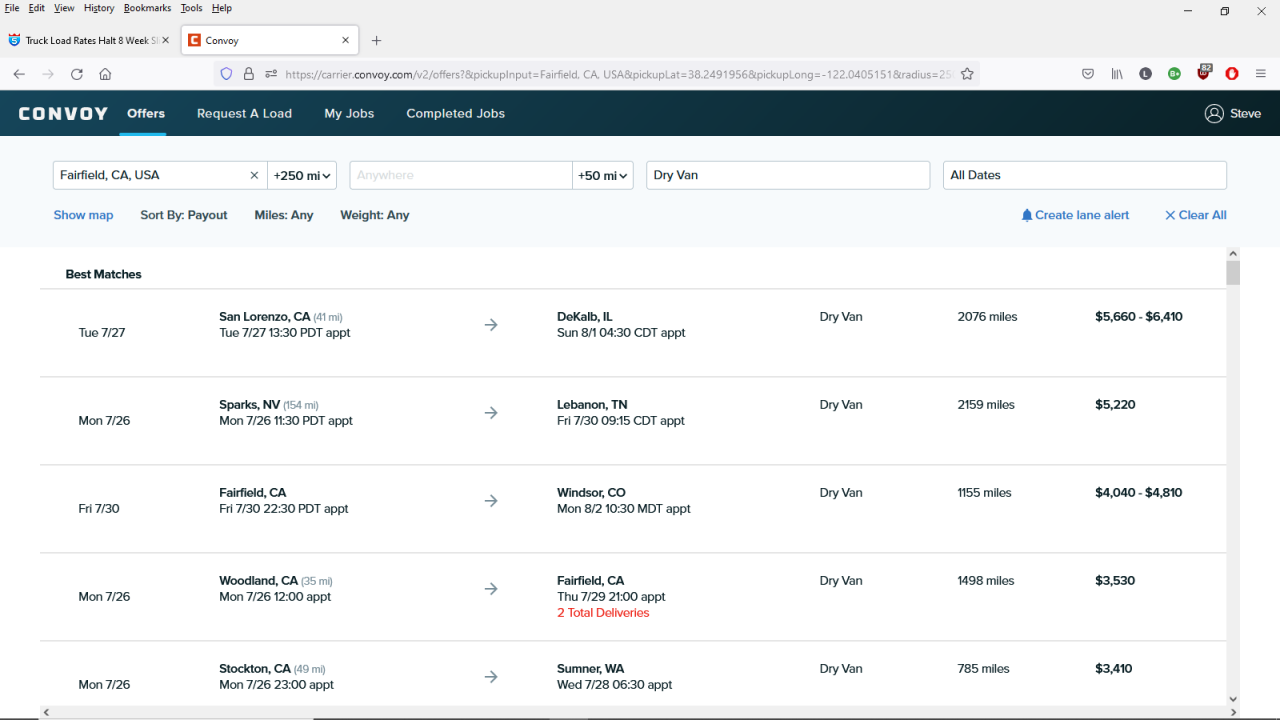Reload the current page
1280x720 pixels.
pos(76,74)
